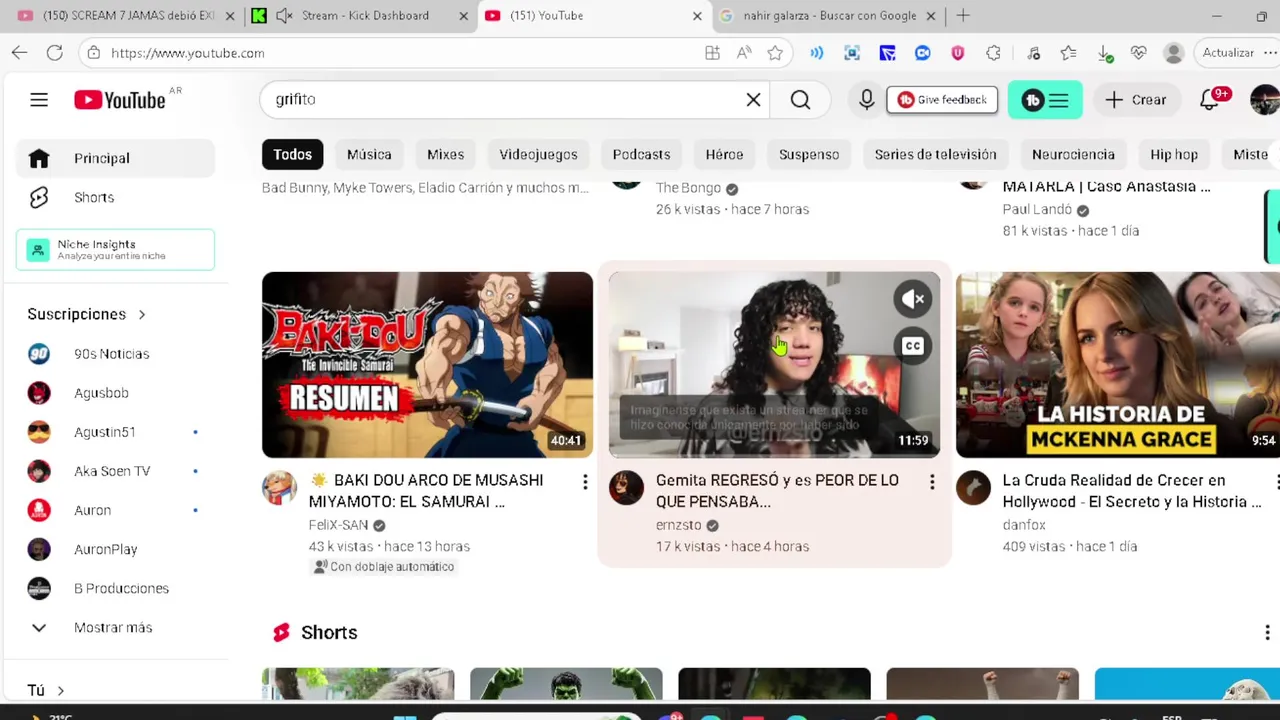
Task: Open options menu for Baki Dou video
Action: tap(585, 483)
